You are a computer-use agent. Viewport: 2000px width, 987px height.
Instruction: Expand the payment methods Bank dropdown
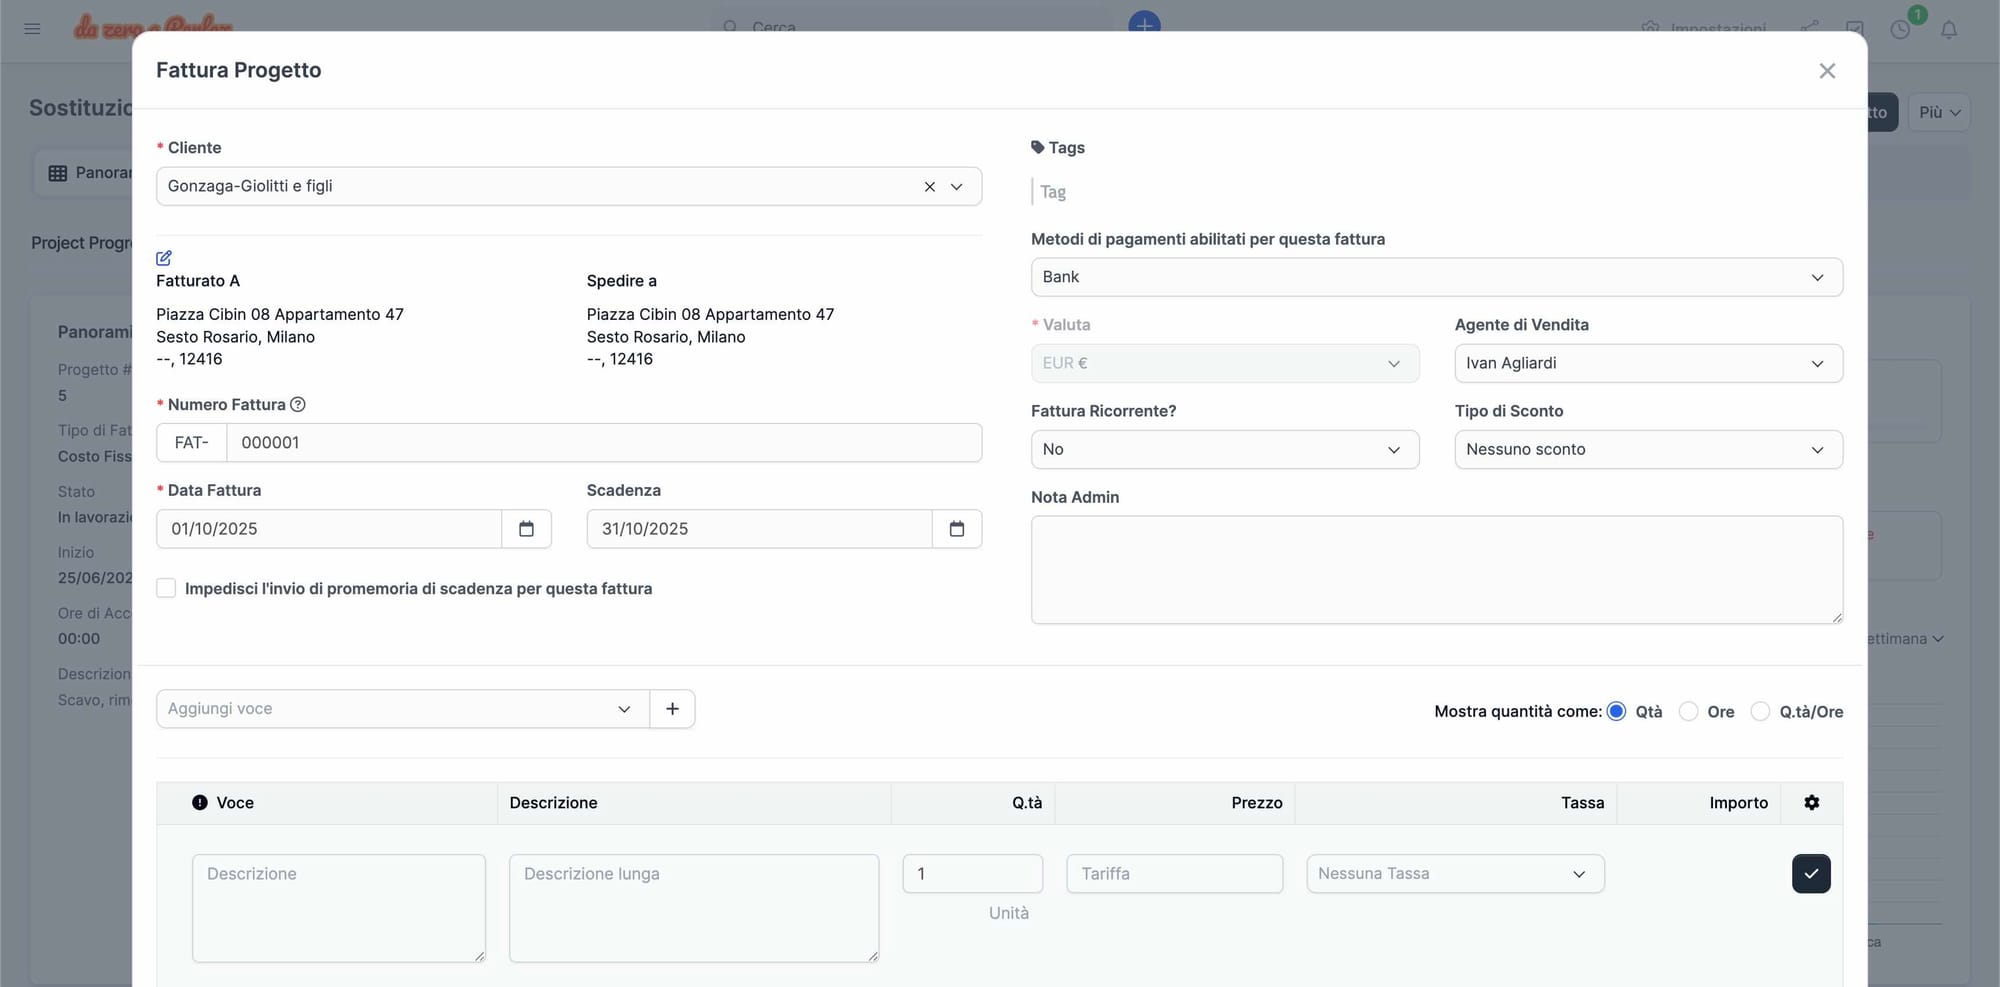1436,277
